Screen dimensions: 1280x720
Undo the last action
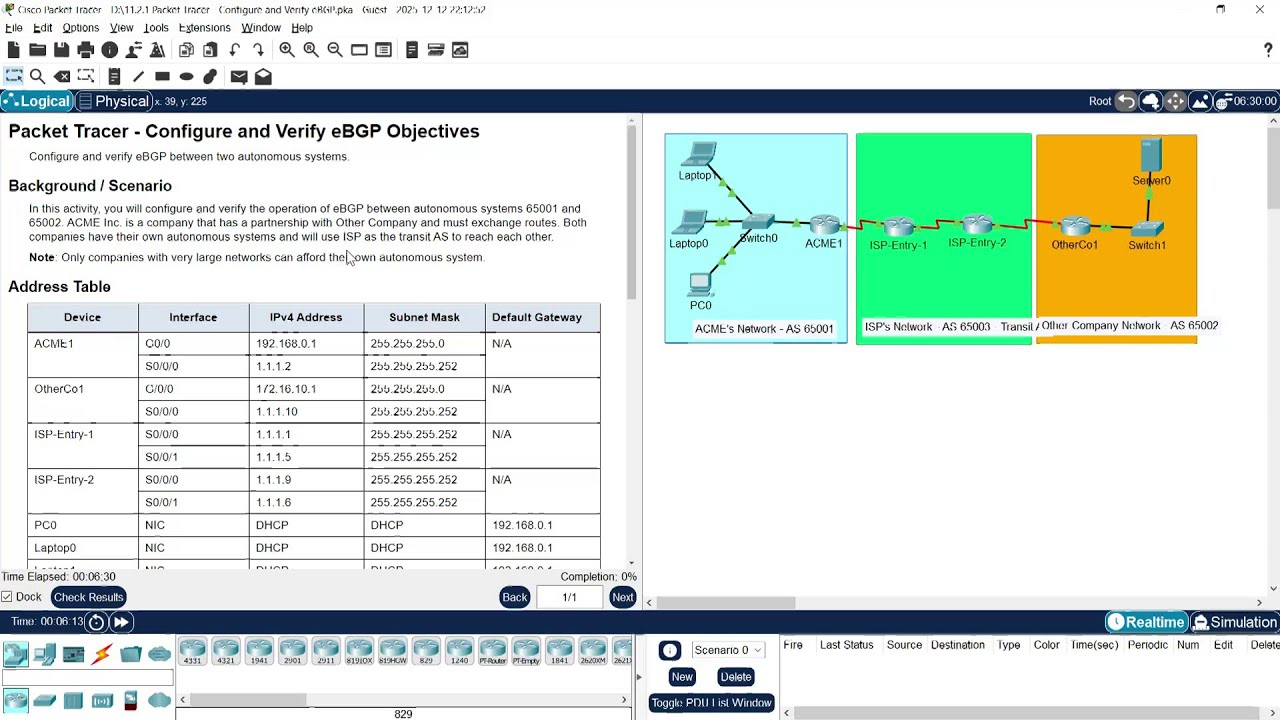point(234,50)
